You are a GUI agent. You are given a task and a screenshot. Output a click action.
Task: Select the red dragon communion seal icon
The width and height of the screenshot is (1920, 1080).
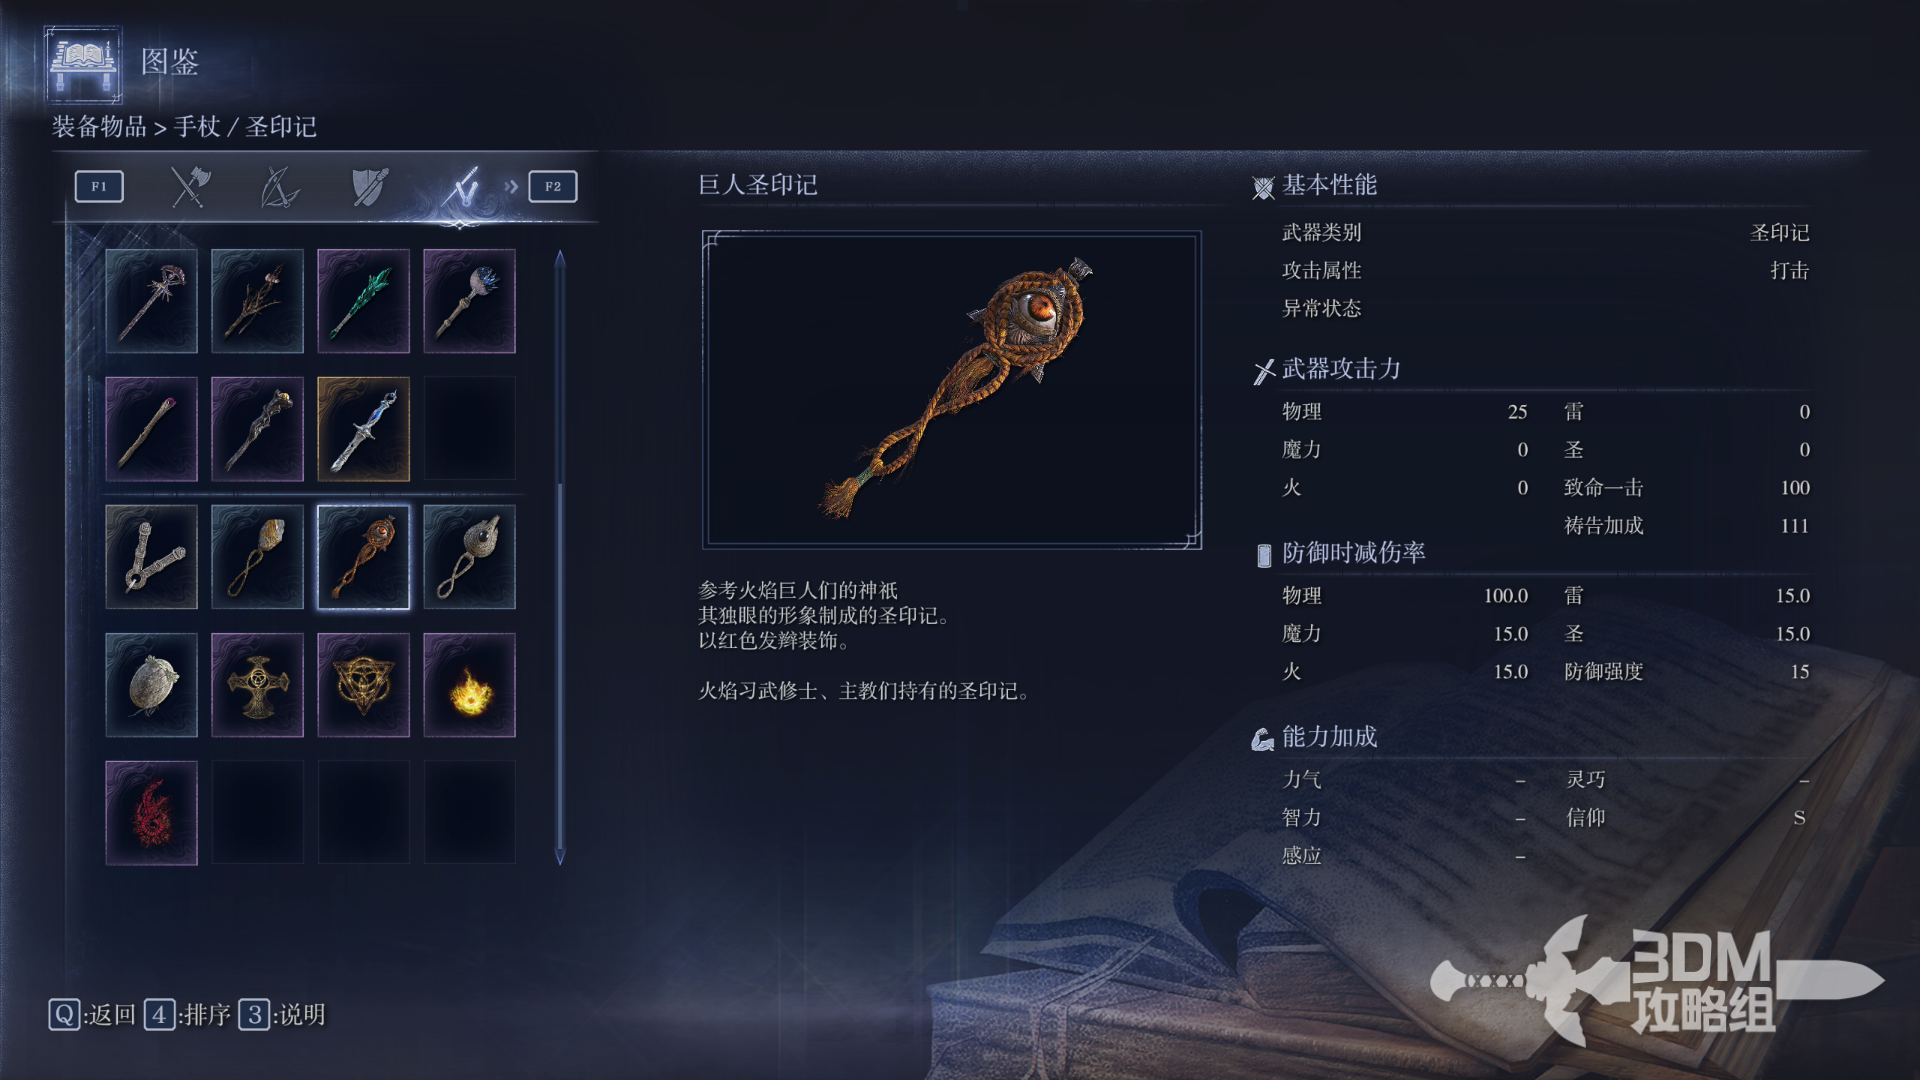coord(151,813)
